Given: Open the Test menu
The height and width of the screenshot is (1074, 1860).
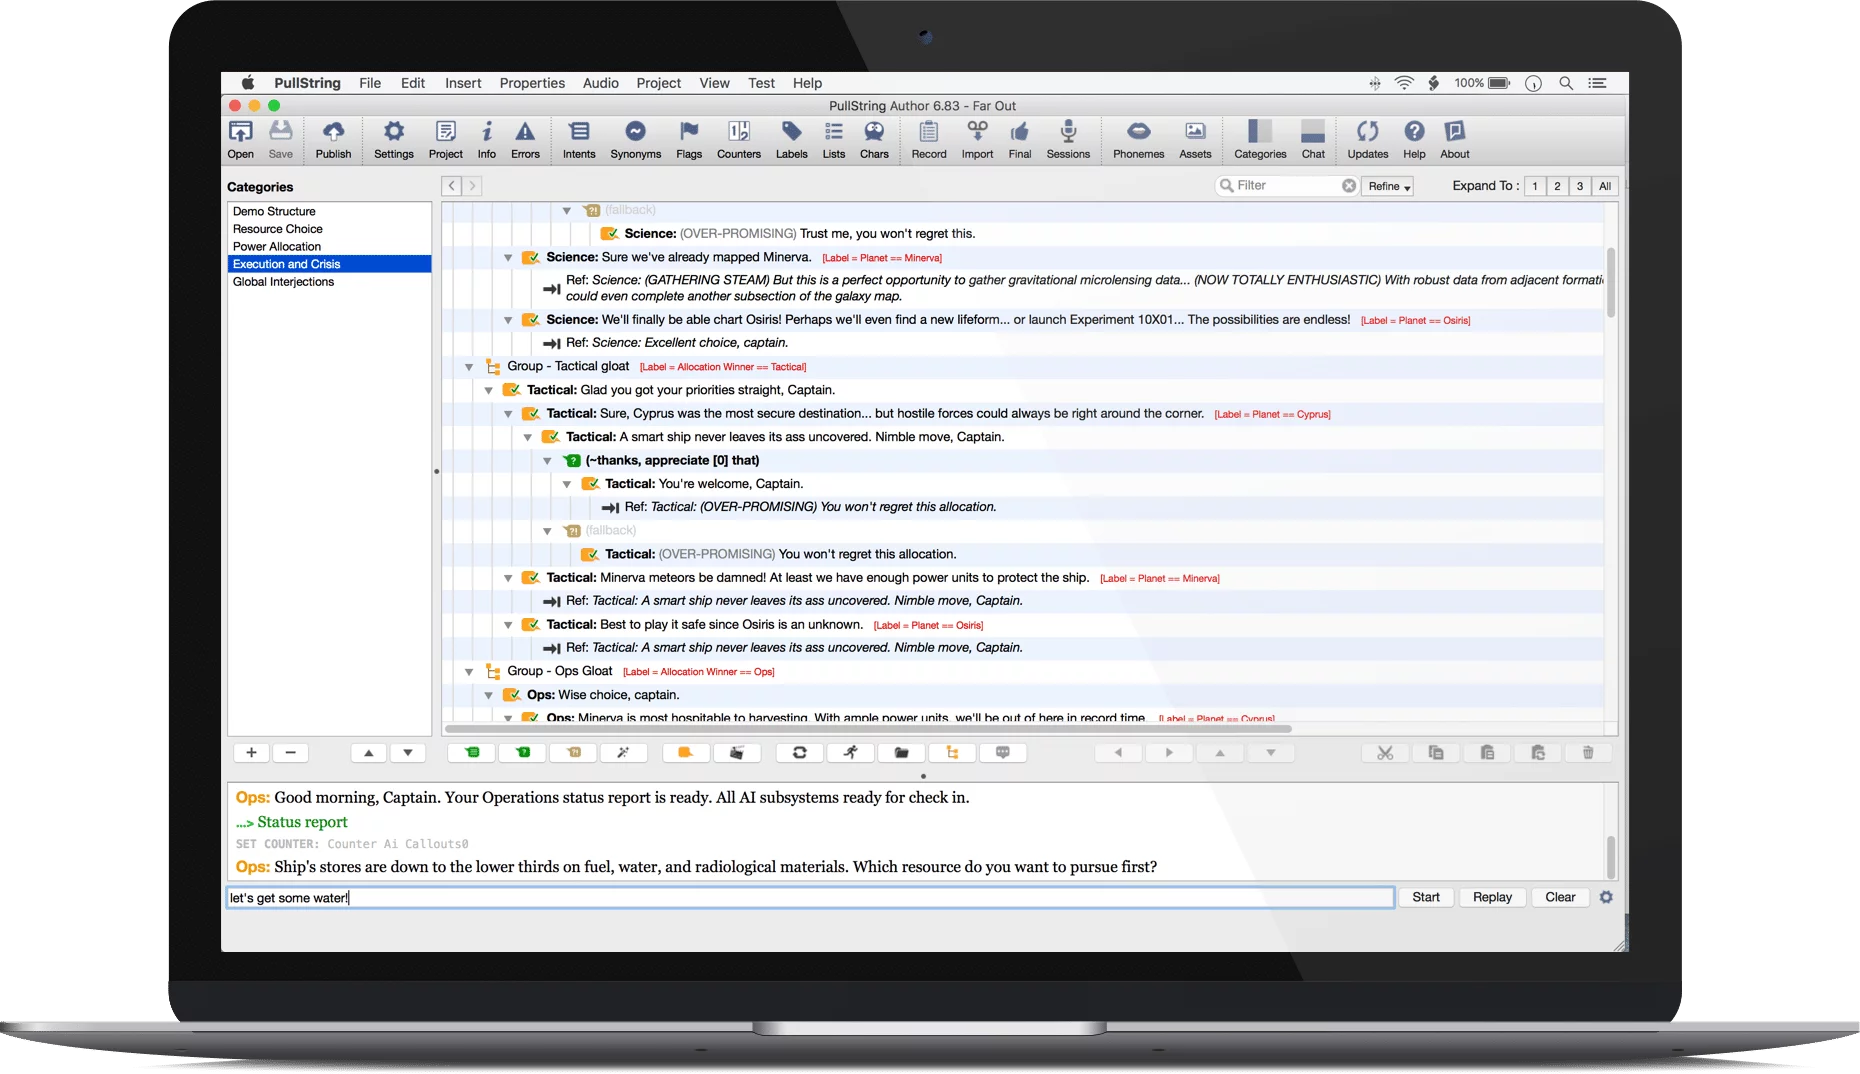Looking at the screenshot, I should tap(761, 83).
